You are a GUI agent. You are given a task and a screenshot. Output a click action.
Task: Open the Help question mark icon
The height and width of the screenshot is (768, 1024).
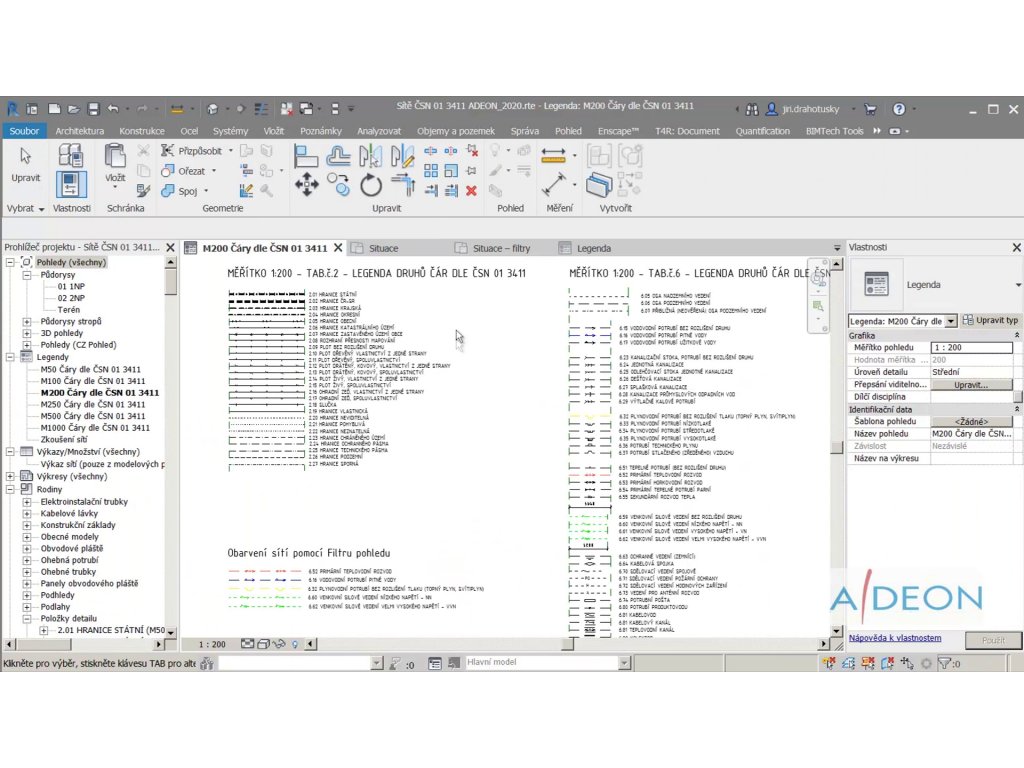(x=899, y=109)
